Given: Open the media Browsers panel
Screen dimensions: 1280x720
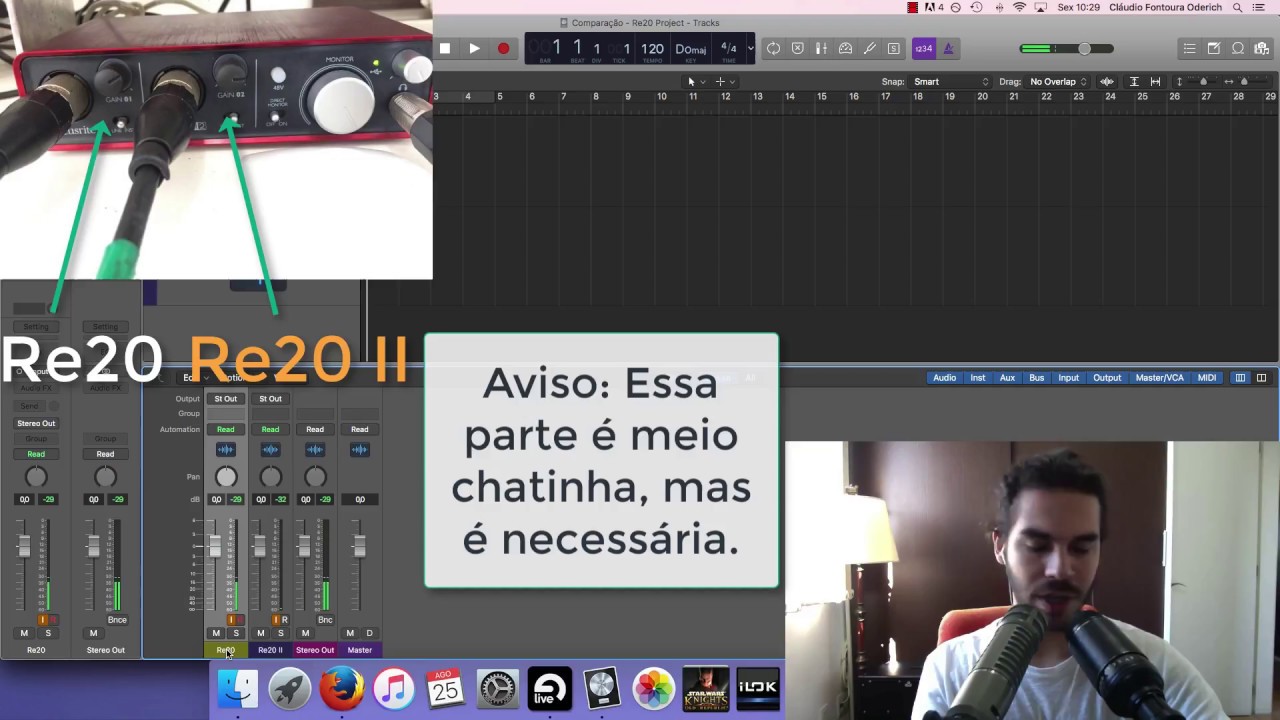Looking at the screenshot, I should click(x=1261, y=48).
